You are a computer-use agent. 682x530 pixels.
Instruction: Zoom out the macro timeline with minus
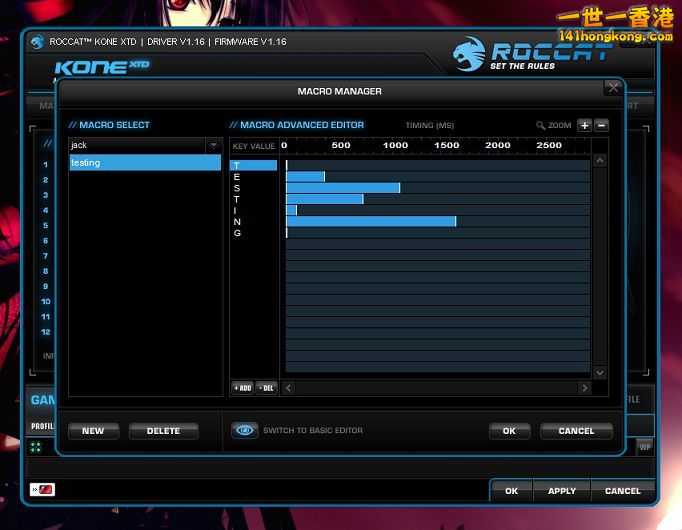click(602, 126)
